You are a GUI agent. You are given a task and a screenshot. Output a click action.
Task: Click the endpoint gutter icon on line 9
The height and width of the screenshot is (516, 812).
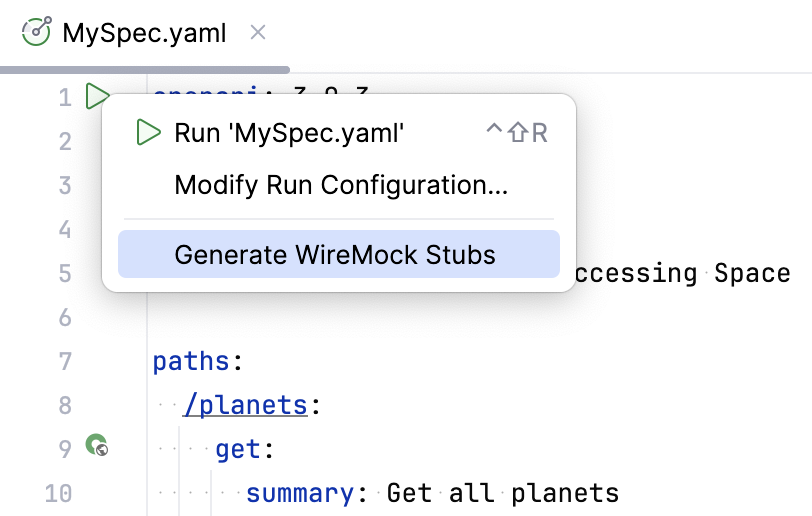pyautogui.click(x=96, y=446)
